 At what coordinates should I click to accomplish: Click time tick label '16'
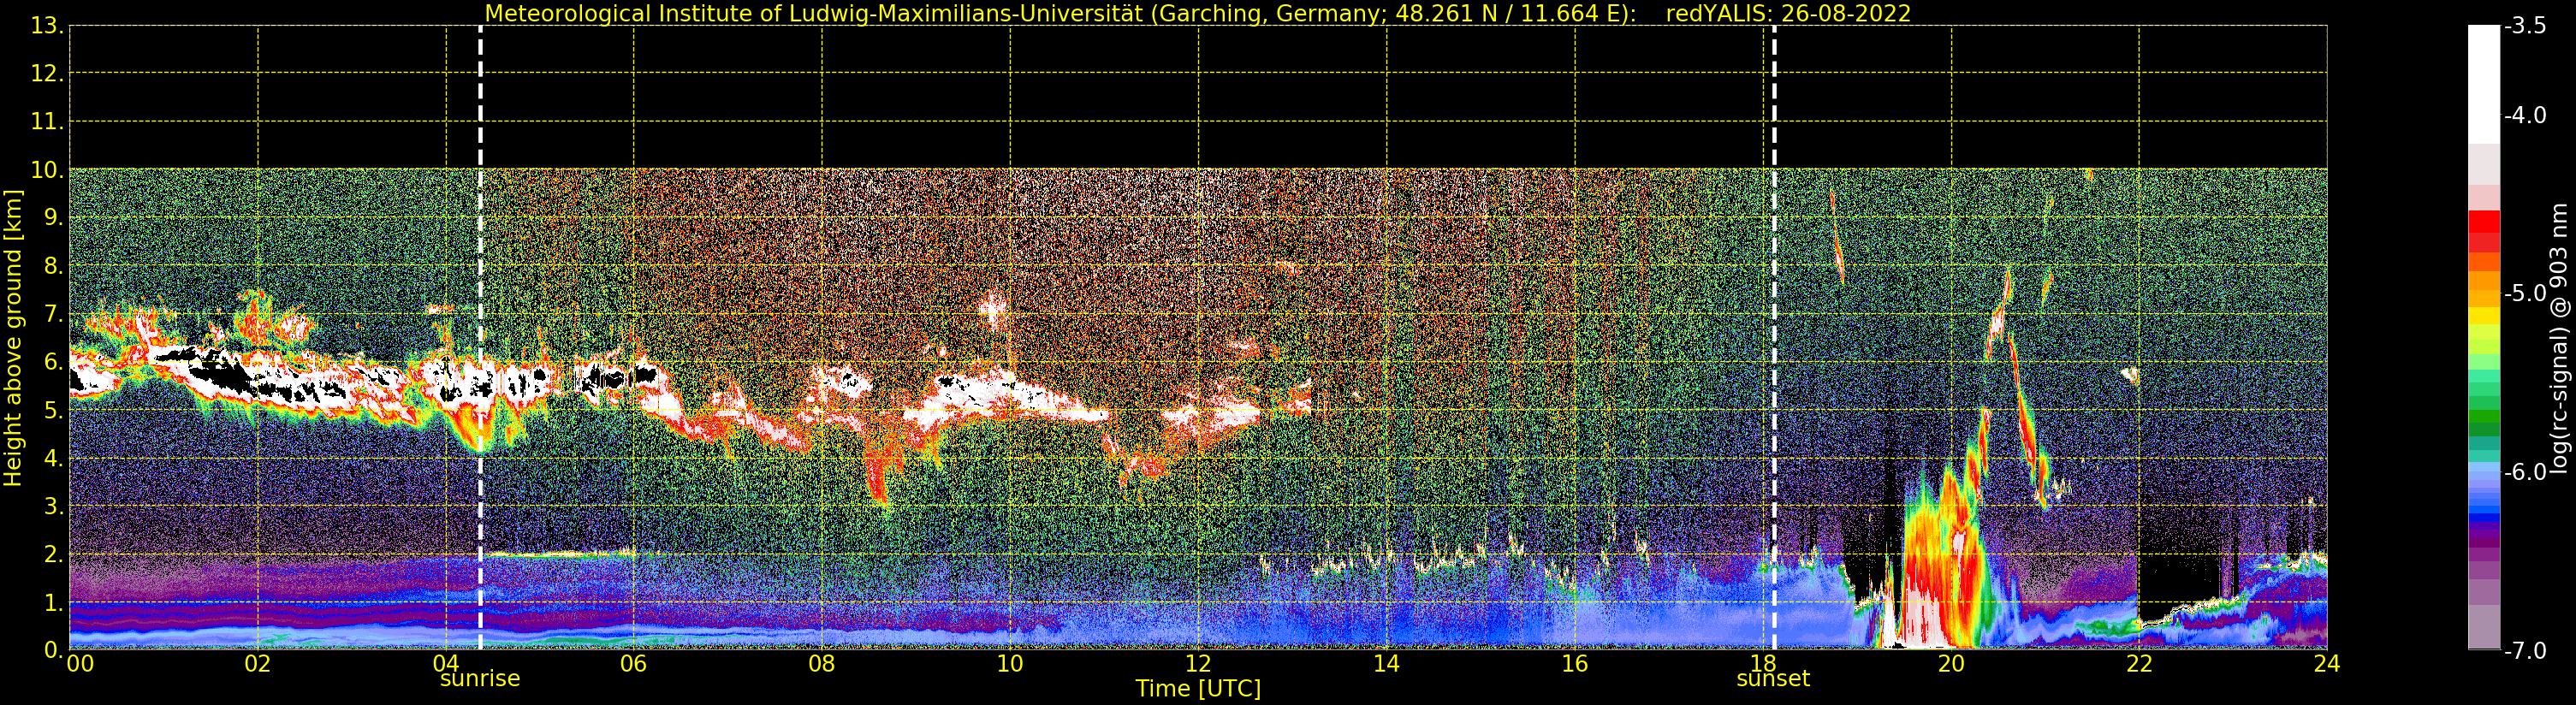click(x=1575, y=664)
